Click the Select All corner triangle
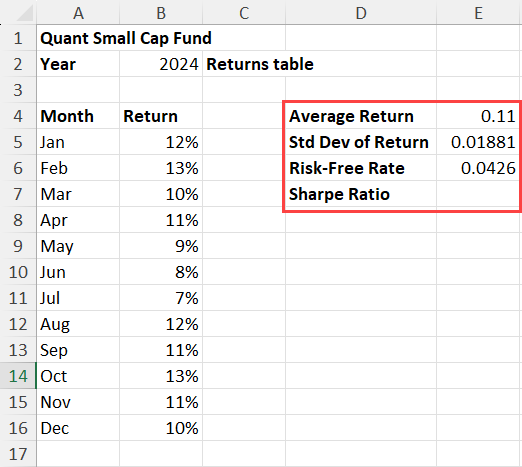This screenshot has width=522, height=467. (25, 14)
